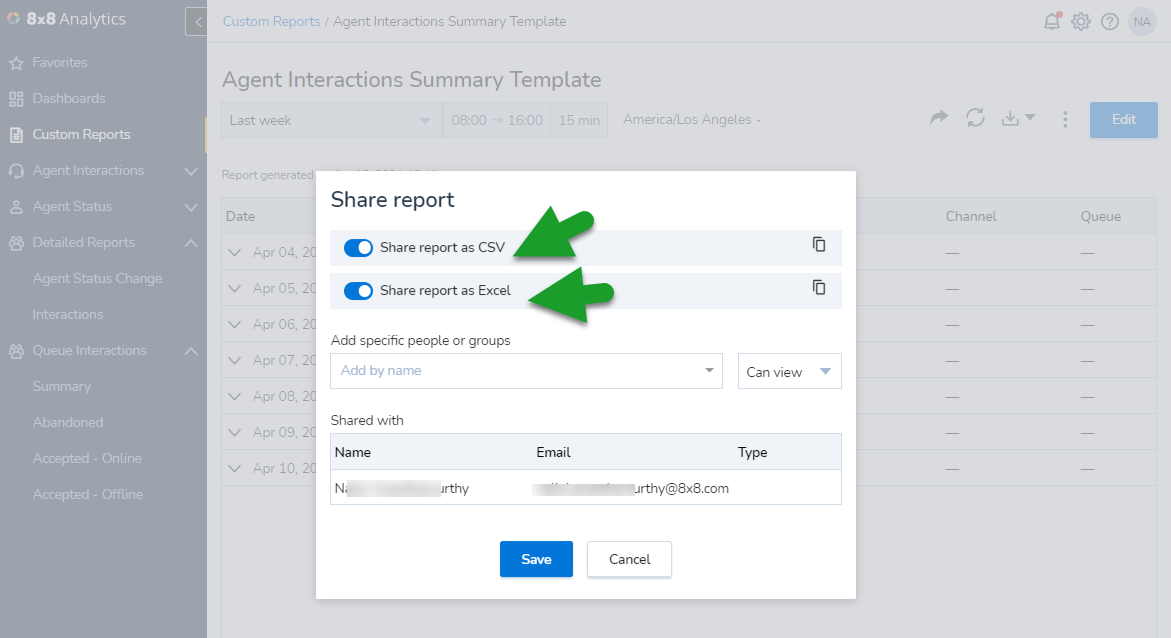Click the Type column in Shared with table
This screenshot has width=1171, height=638.
[752, 452]
